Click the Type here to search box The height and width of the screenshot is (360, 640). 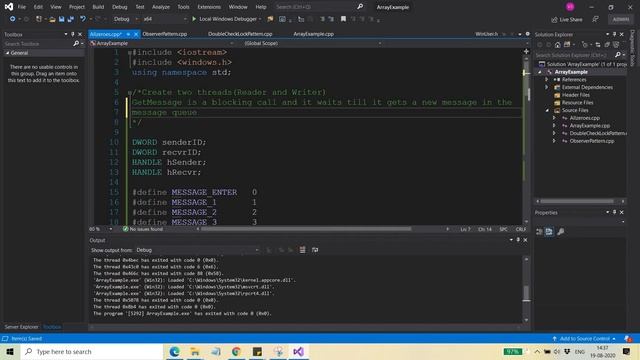(92, 351)
